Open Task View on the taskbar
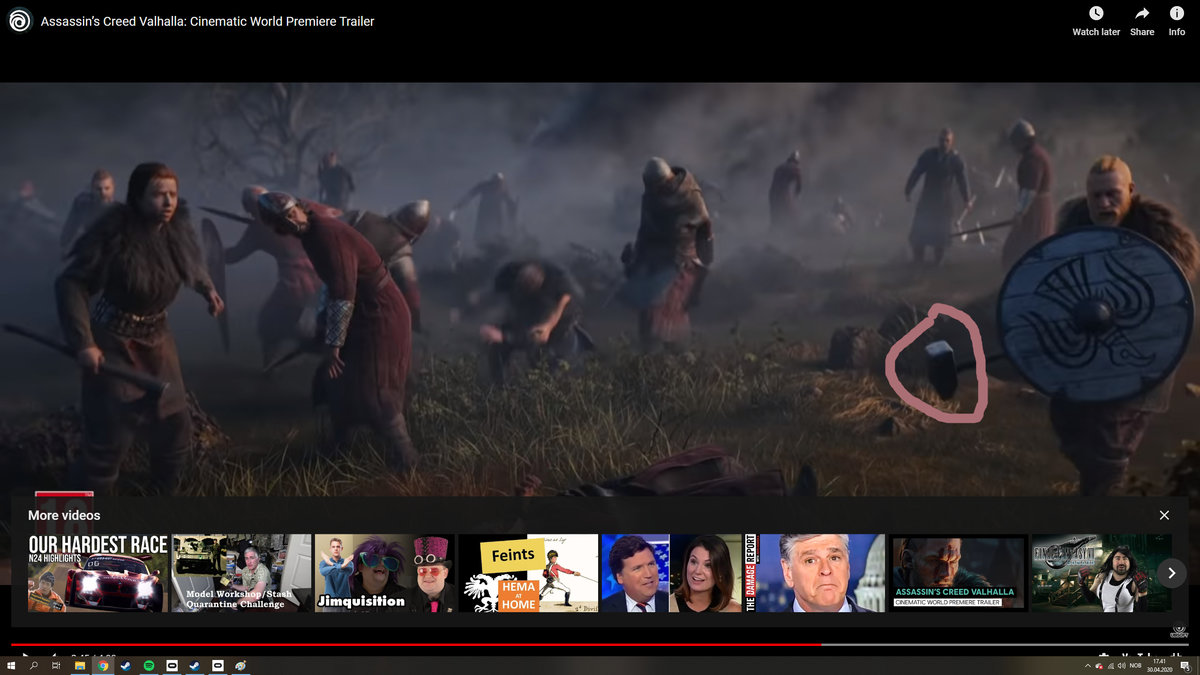 (x=56, y=665)
